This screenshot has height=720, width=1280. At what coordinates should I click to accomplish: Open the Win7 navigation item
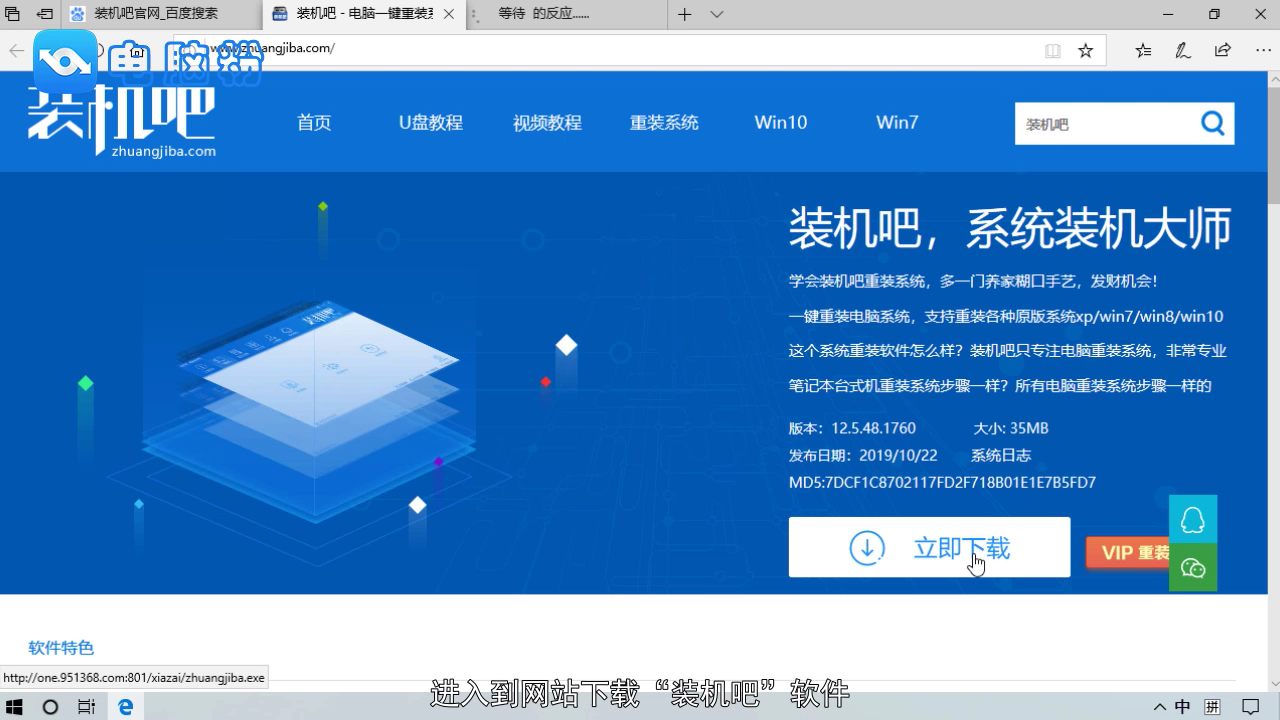point(897,123)
